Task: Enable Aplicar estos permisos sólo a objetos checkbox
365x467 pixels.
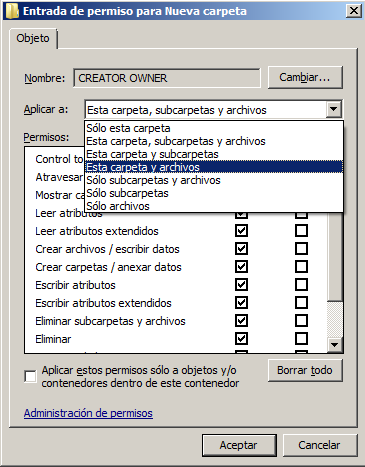Action: click(30, 377)
